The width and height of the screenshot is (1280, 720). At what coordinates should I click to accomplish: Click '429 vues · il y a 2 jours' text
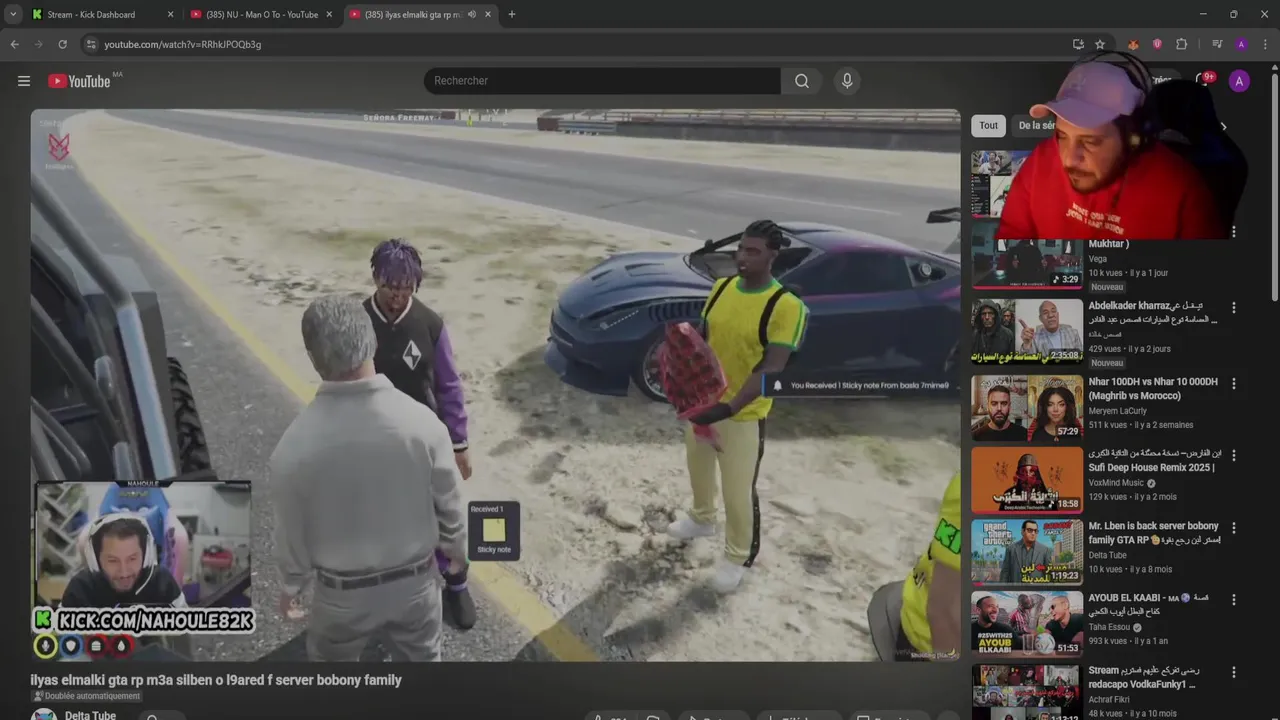[1129, 349]
